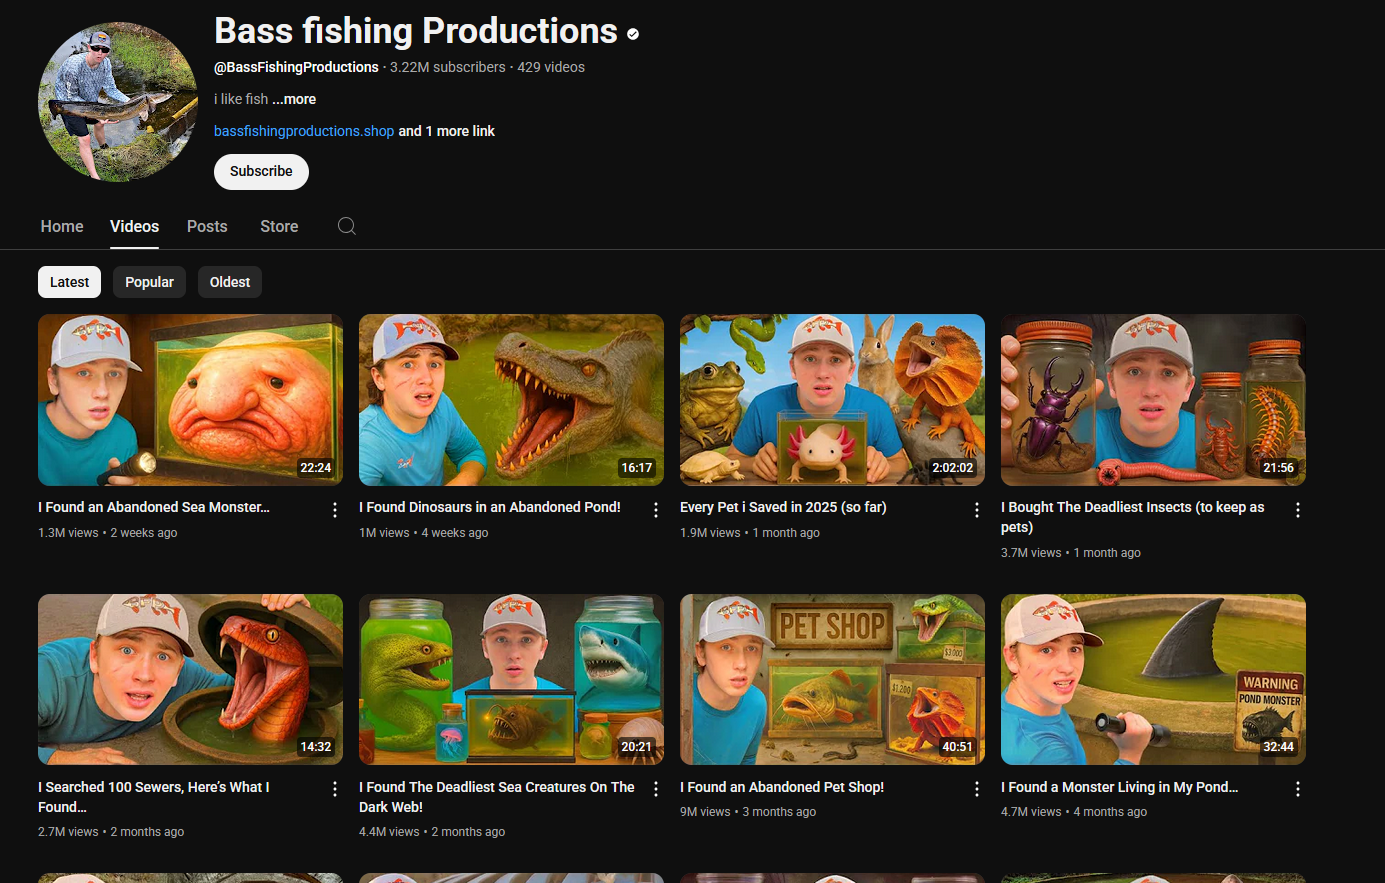Image resolution: width=1385 pixels, height=883 pixels.
Task: Switch to the Posts tab
Action: [x=207, y=226]
